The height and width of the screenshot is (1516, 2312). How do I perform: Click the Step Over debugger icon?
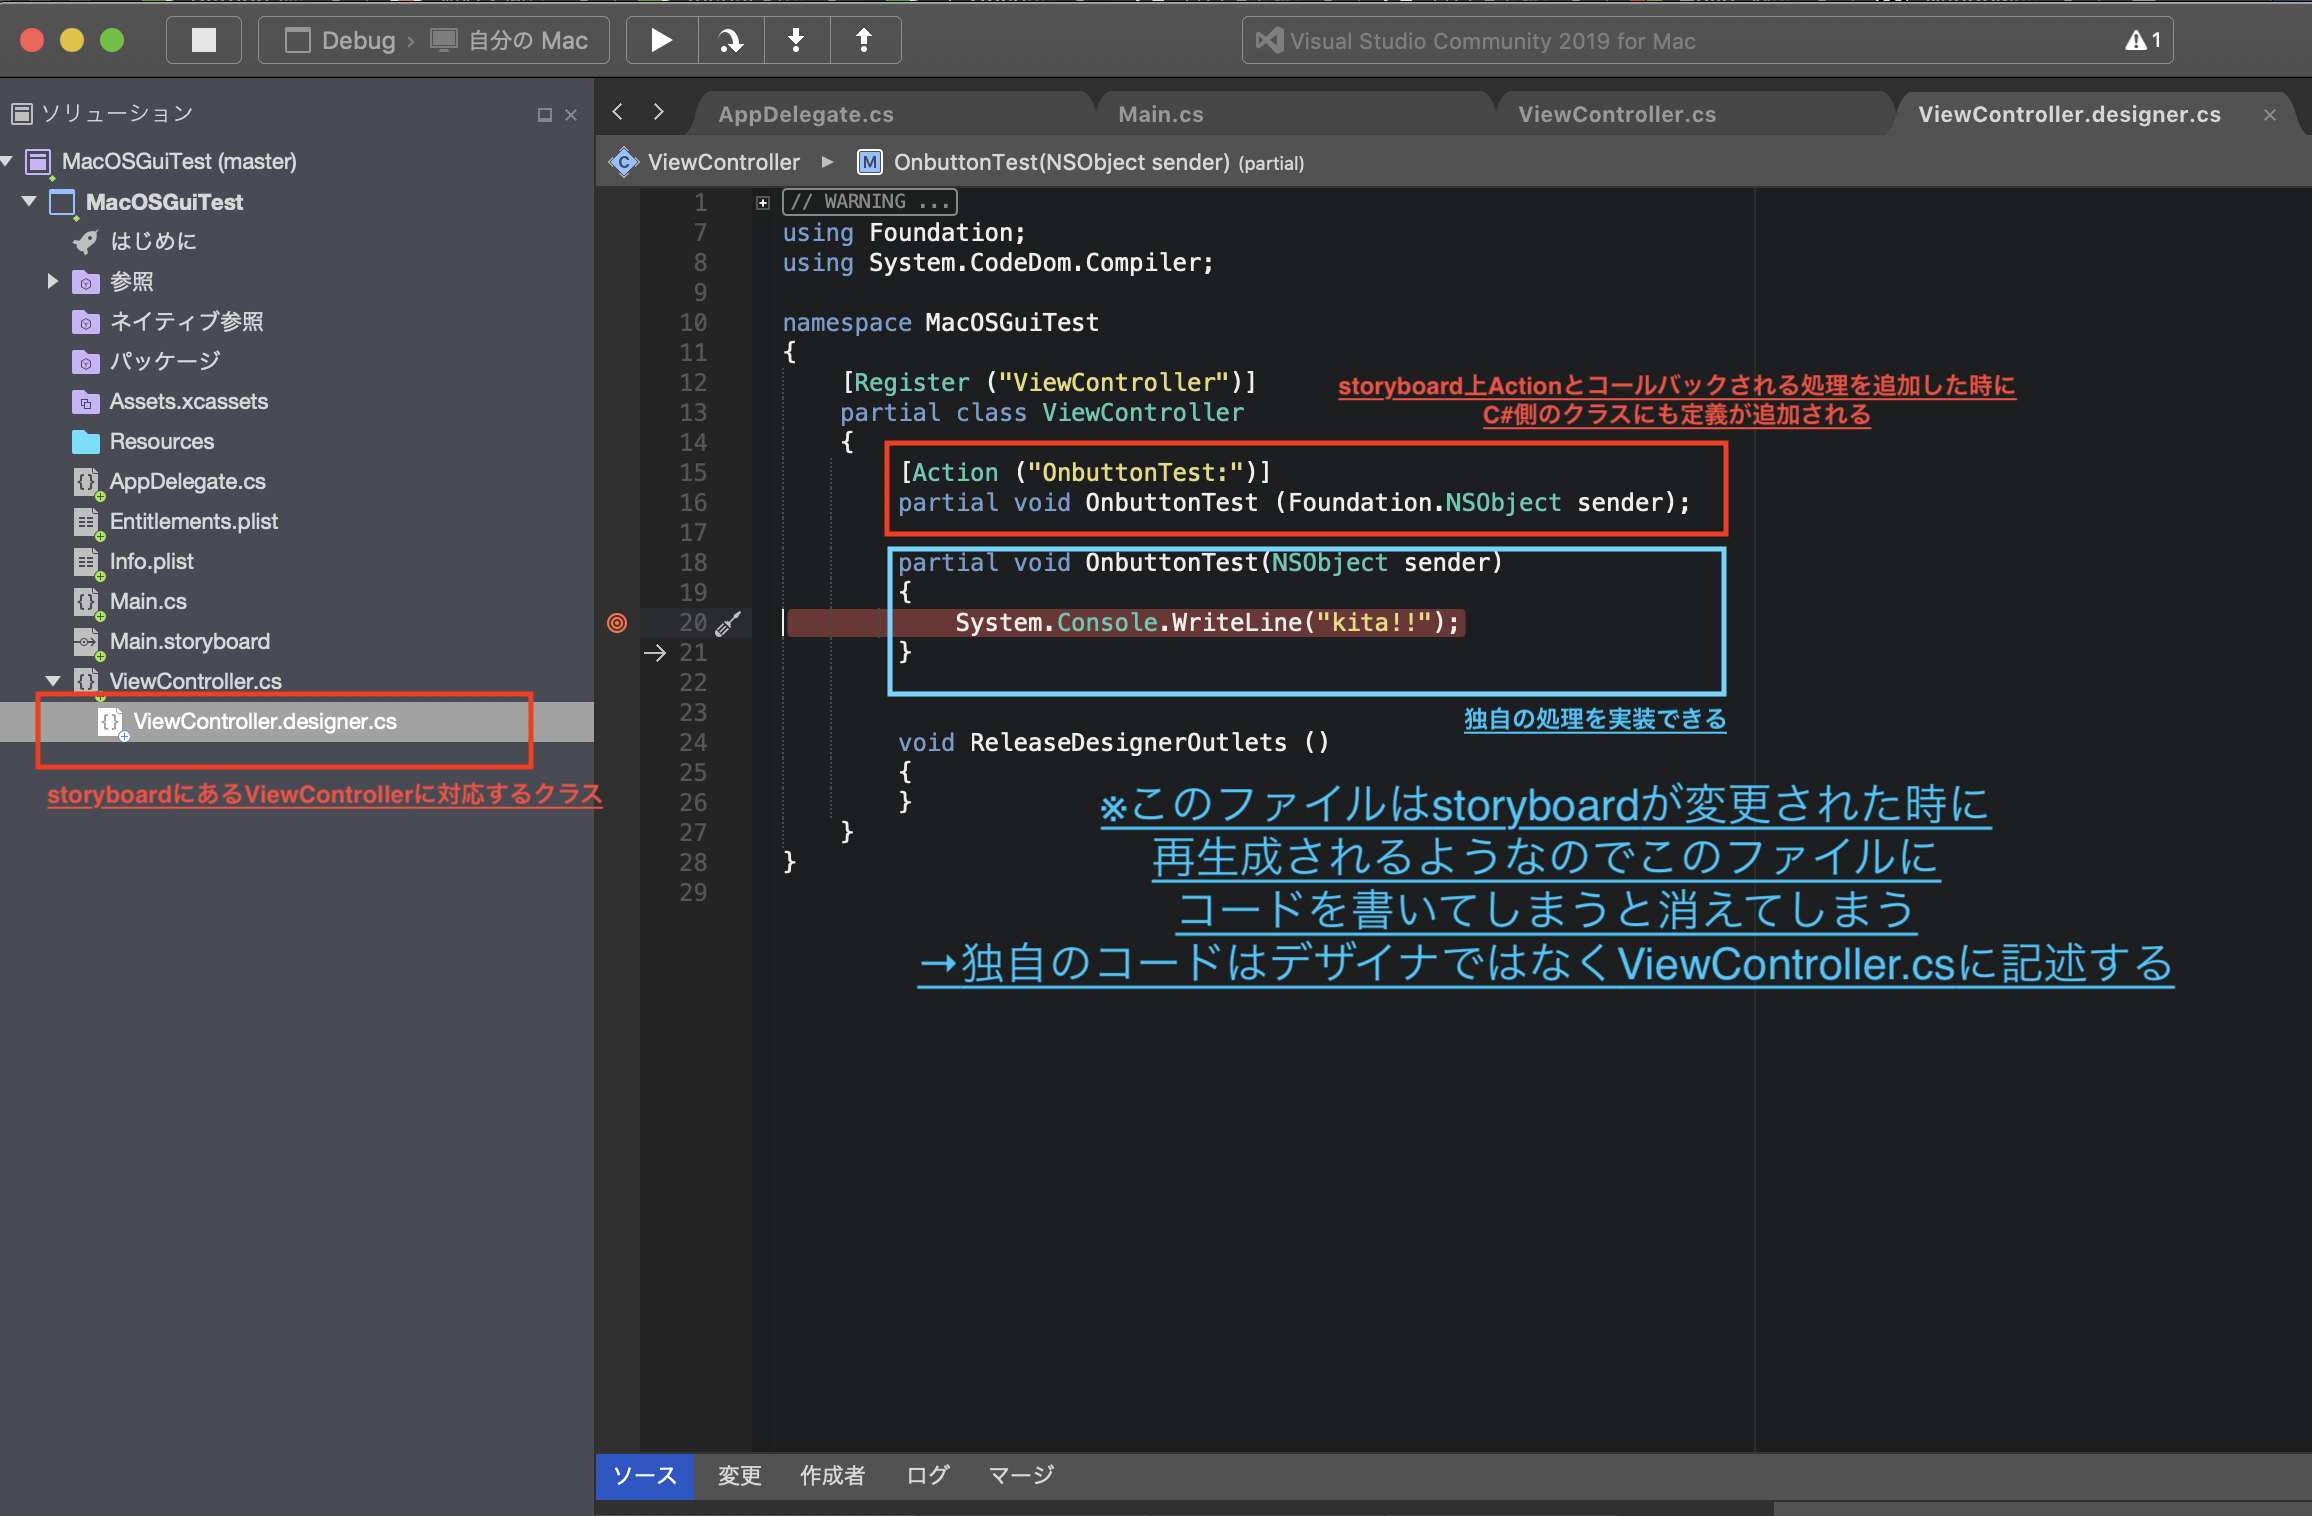[x=731, y=40]
